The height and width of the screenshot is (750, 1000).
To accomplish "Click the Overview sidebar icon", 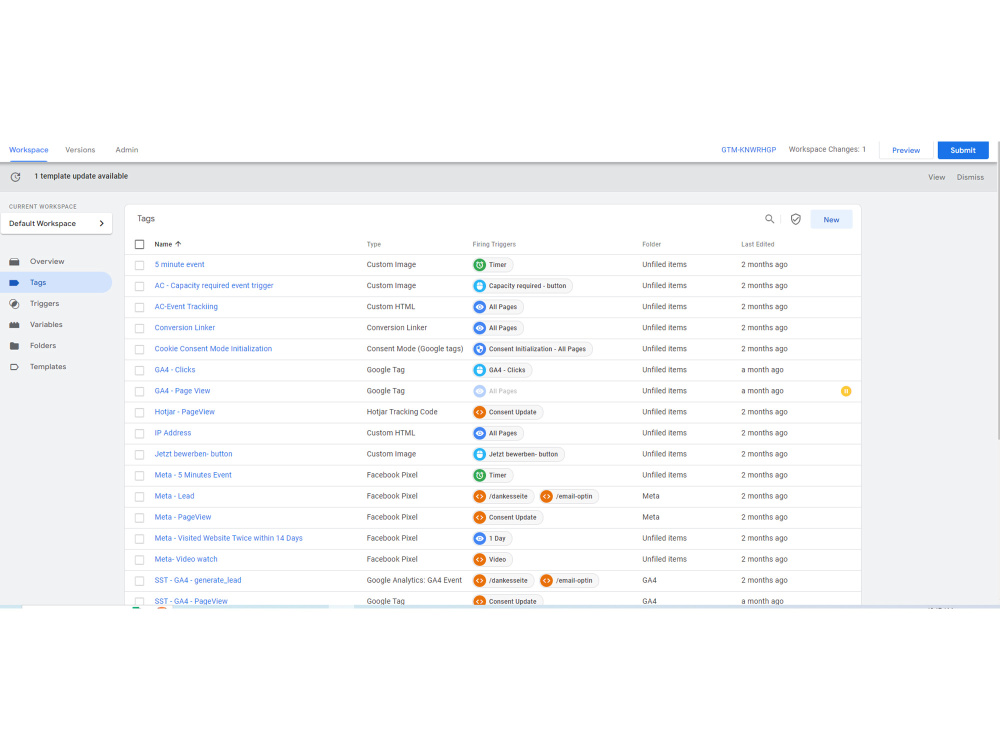I will 14,261.
